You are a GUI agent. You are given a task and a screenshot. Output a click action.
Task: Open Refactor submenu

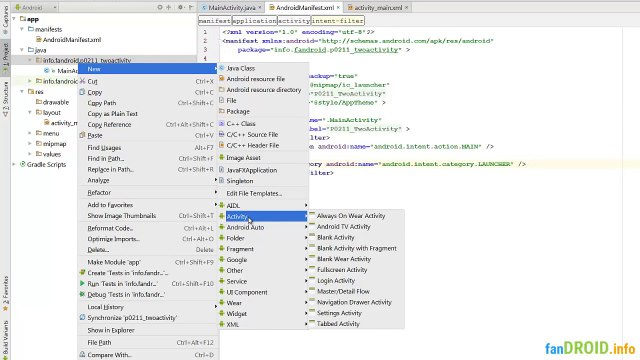(147, 193)
